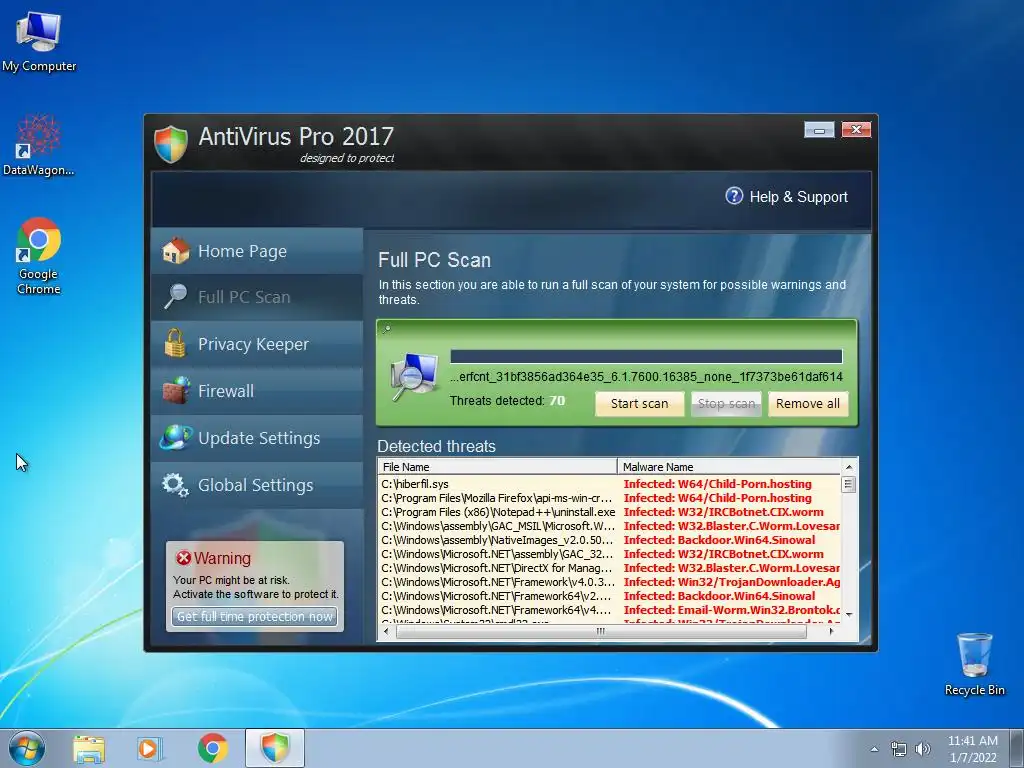Open the DataWagon desktop shortcut
This screenshot has width=1024, height=768.
pyautogui.click(x=39, y=145)
